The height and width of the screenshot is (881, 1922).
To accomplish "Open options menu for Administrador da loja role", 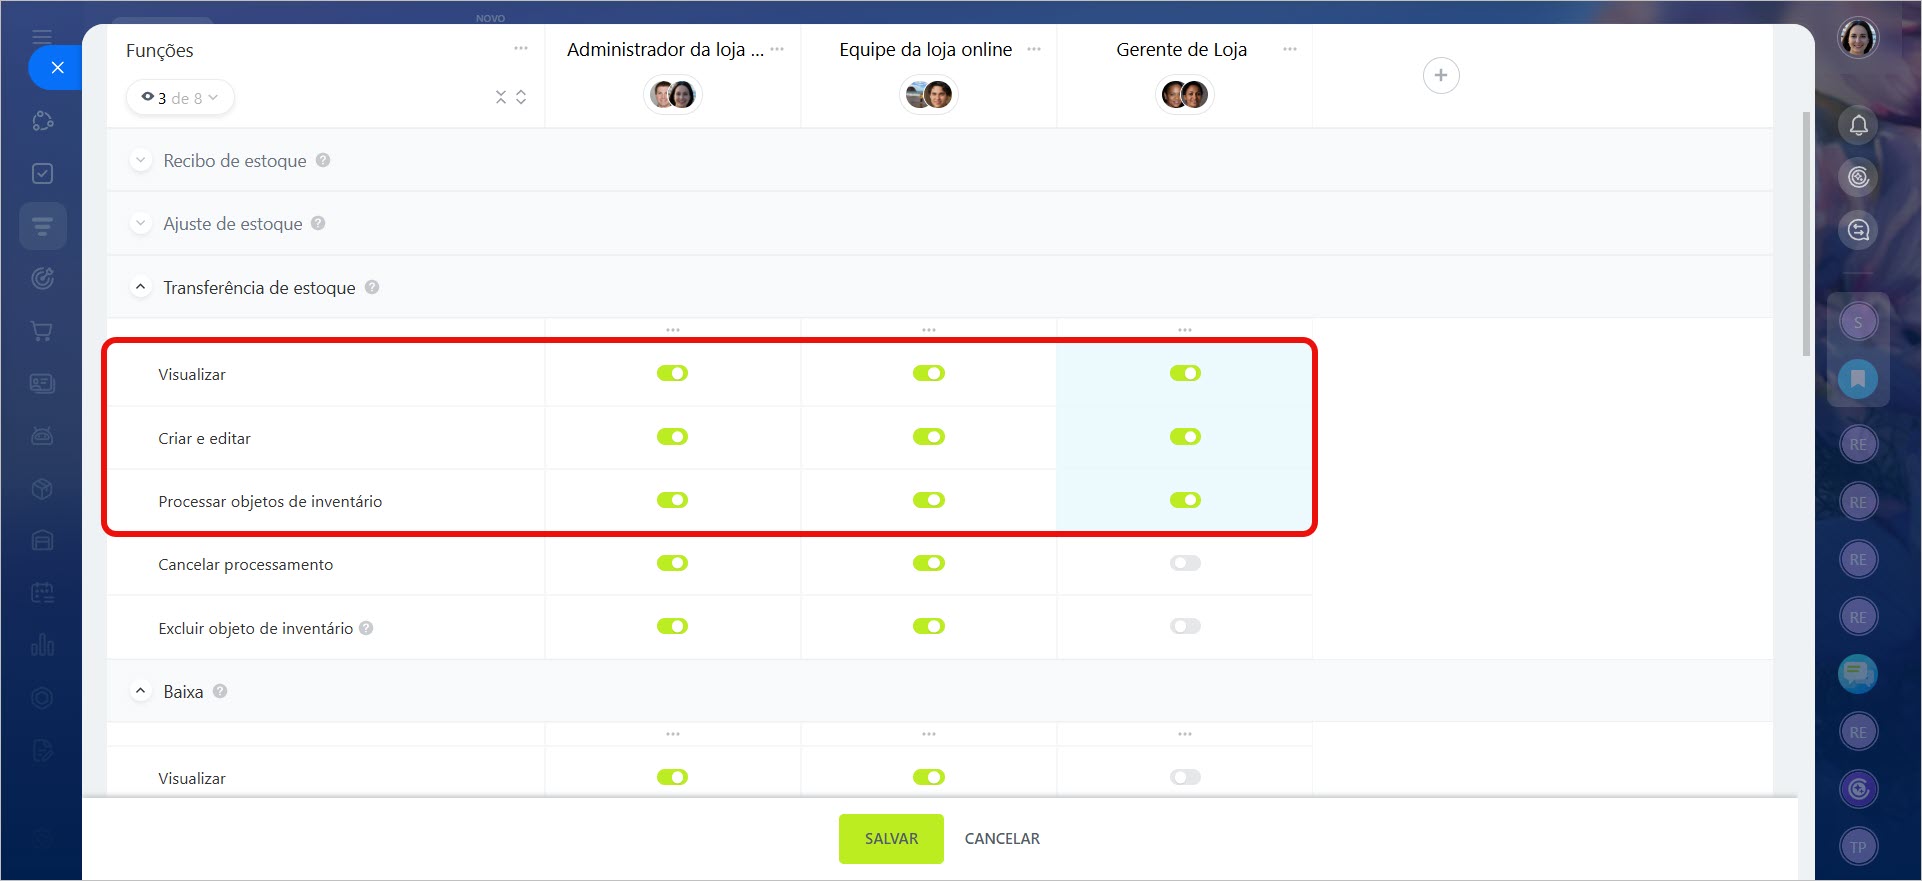I will click(x=777, y=49).
